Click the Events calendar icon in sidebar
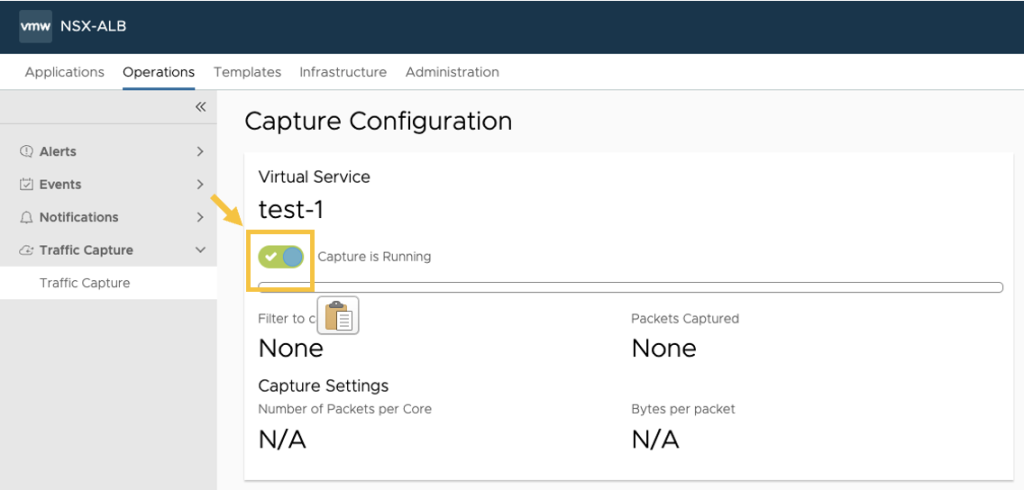1024x490 pixels. pos(27,185)
